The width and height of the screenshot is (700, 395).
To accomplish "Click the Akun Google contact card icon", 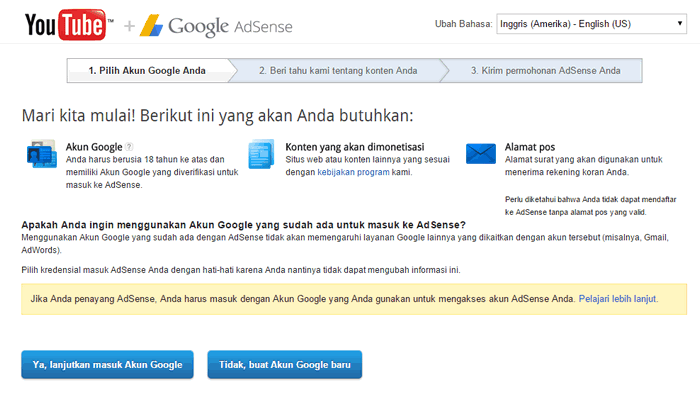I will (x=42, y=154).
